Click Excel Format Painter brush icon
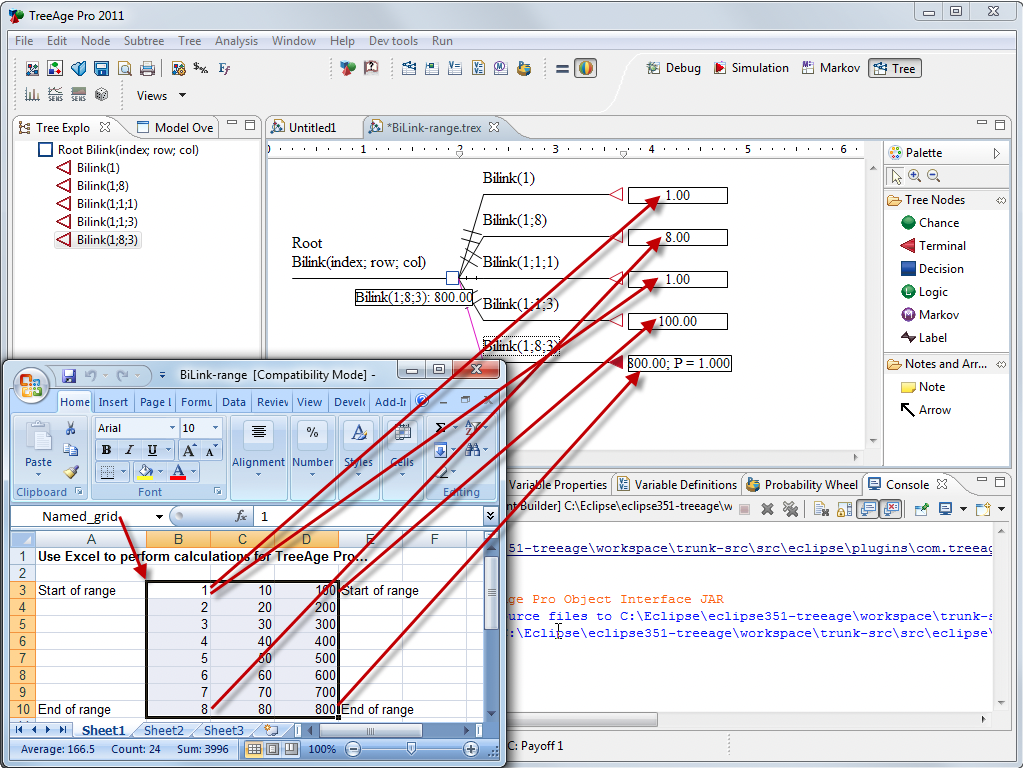The width and height of the screenshot is (1023, 768). 70,471
